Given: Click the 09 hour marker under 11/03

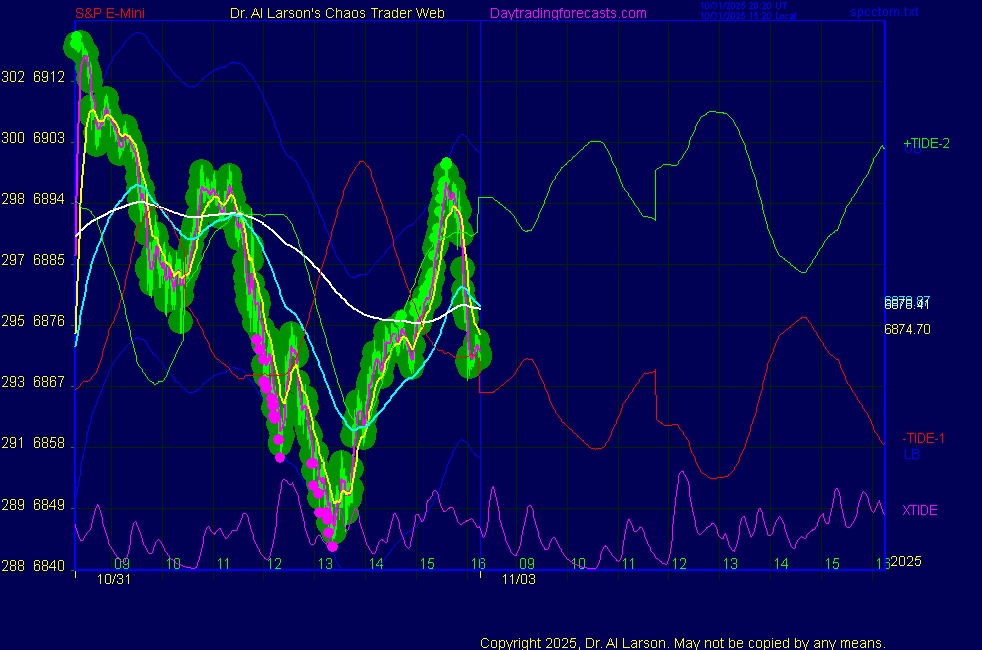Looking at the screenshot, I should (x=526, y=564).
